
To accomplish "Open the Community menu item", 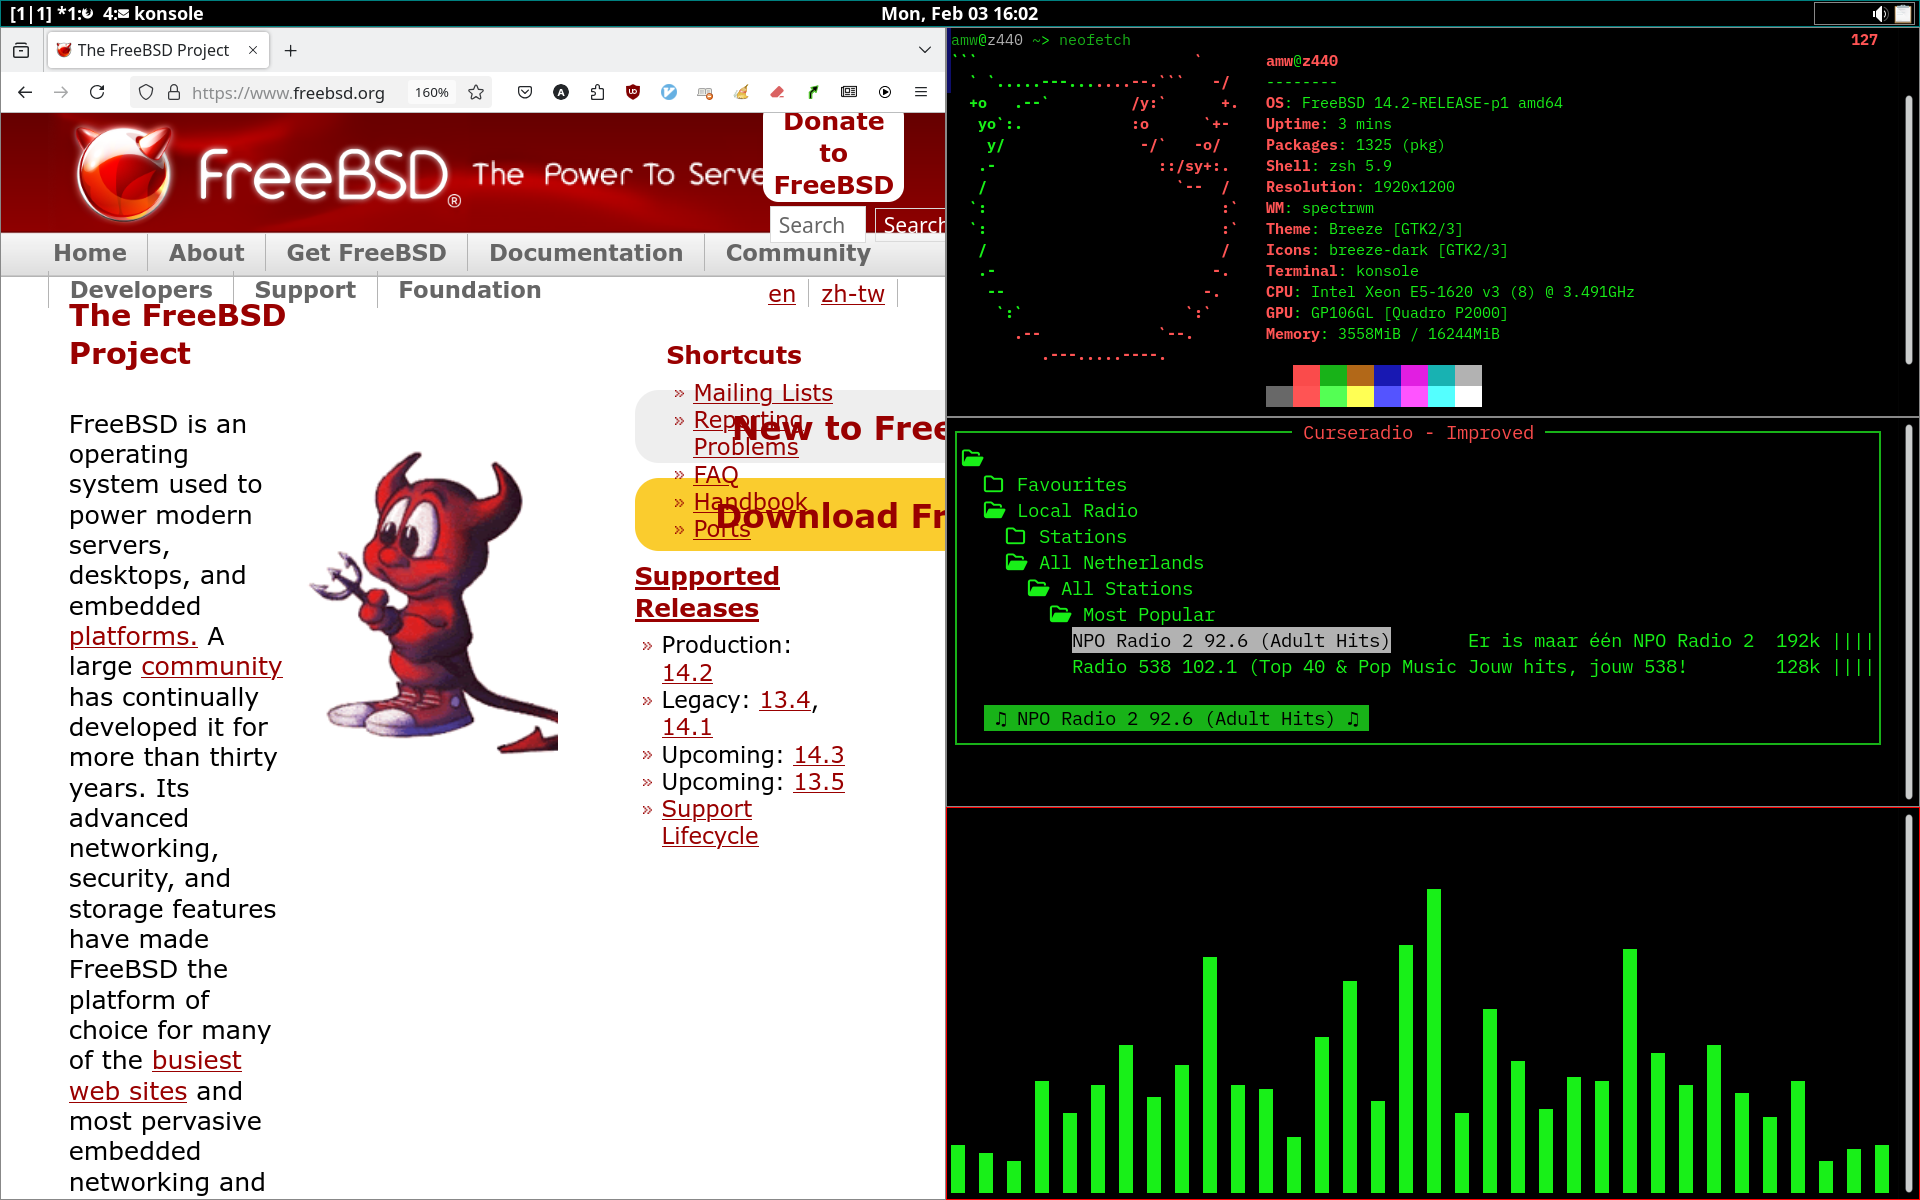I will (x=798, y=253).
